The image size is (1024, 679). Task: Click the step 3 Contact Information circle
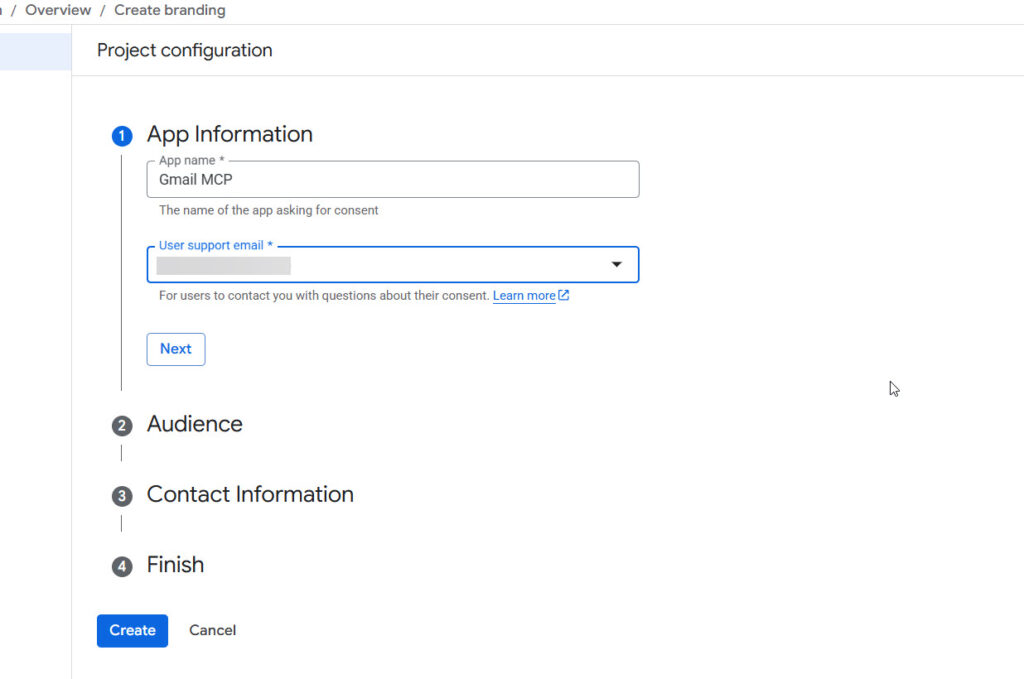(x=121, y=495)
